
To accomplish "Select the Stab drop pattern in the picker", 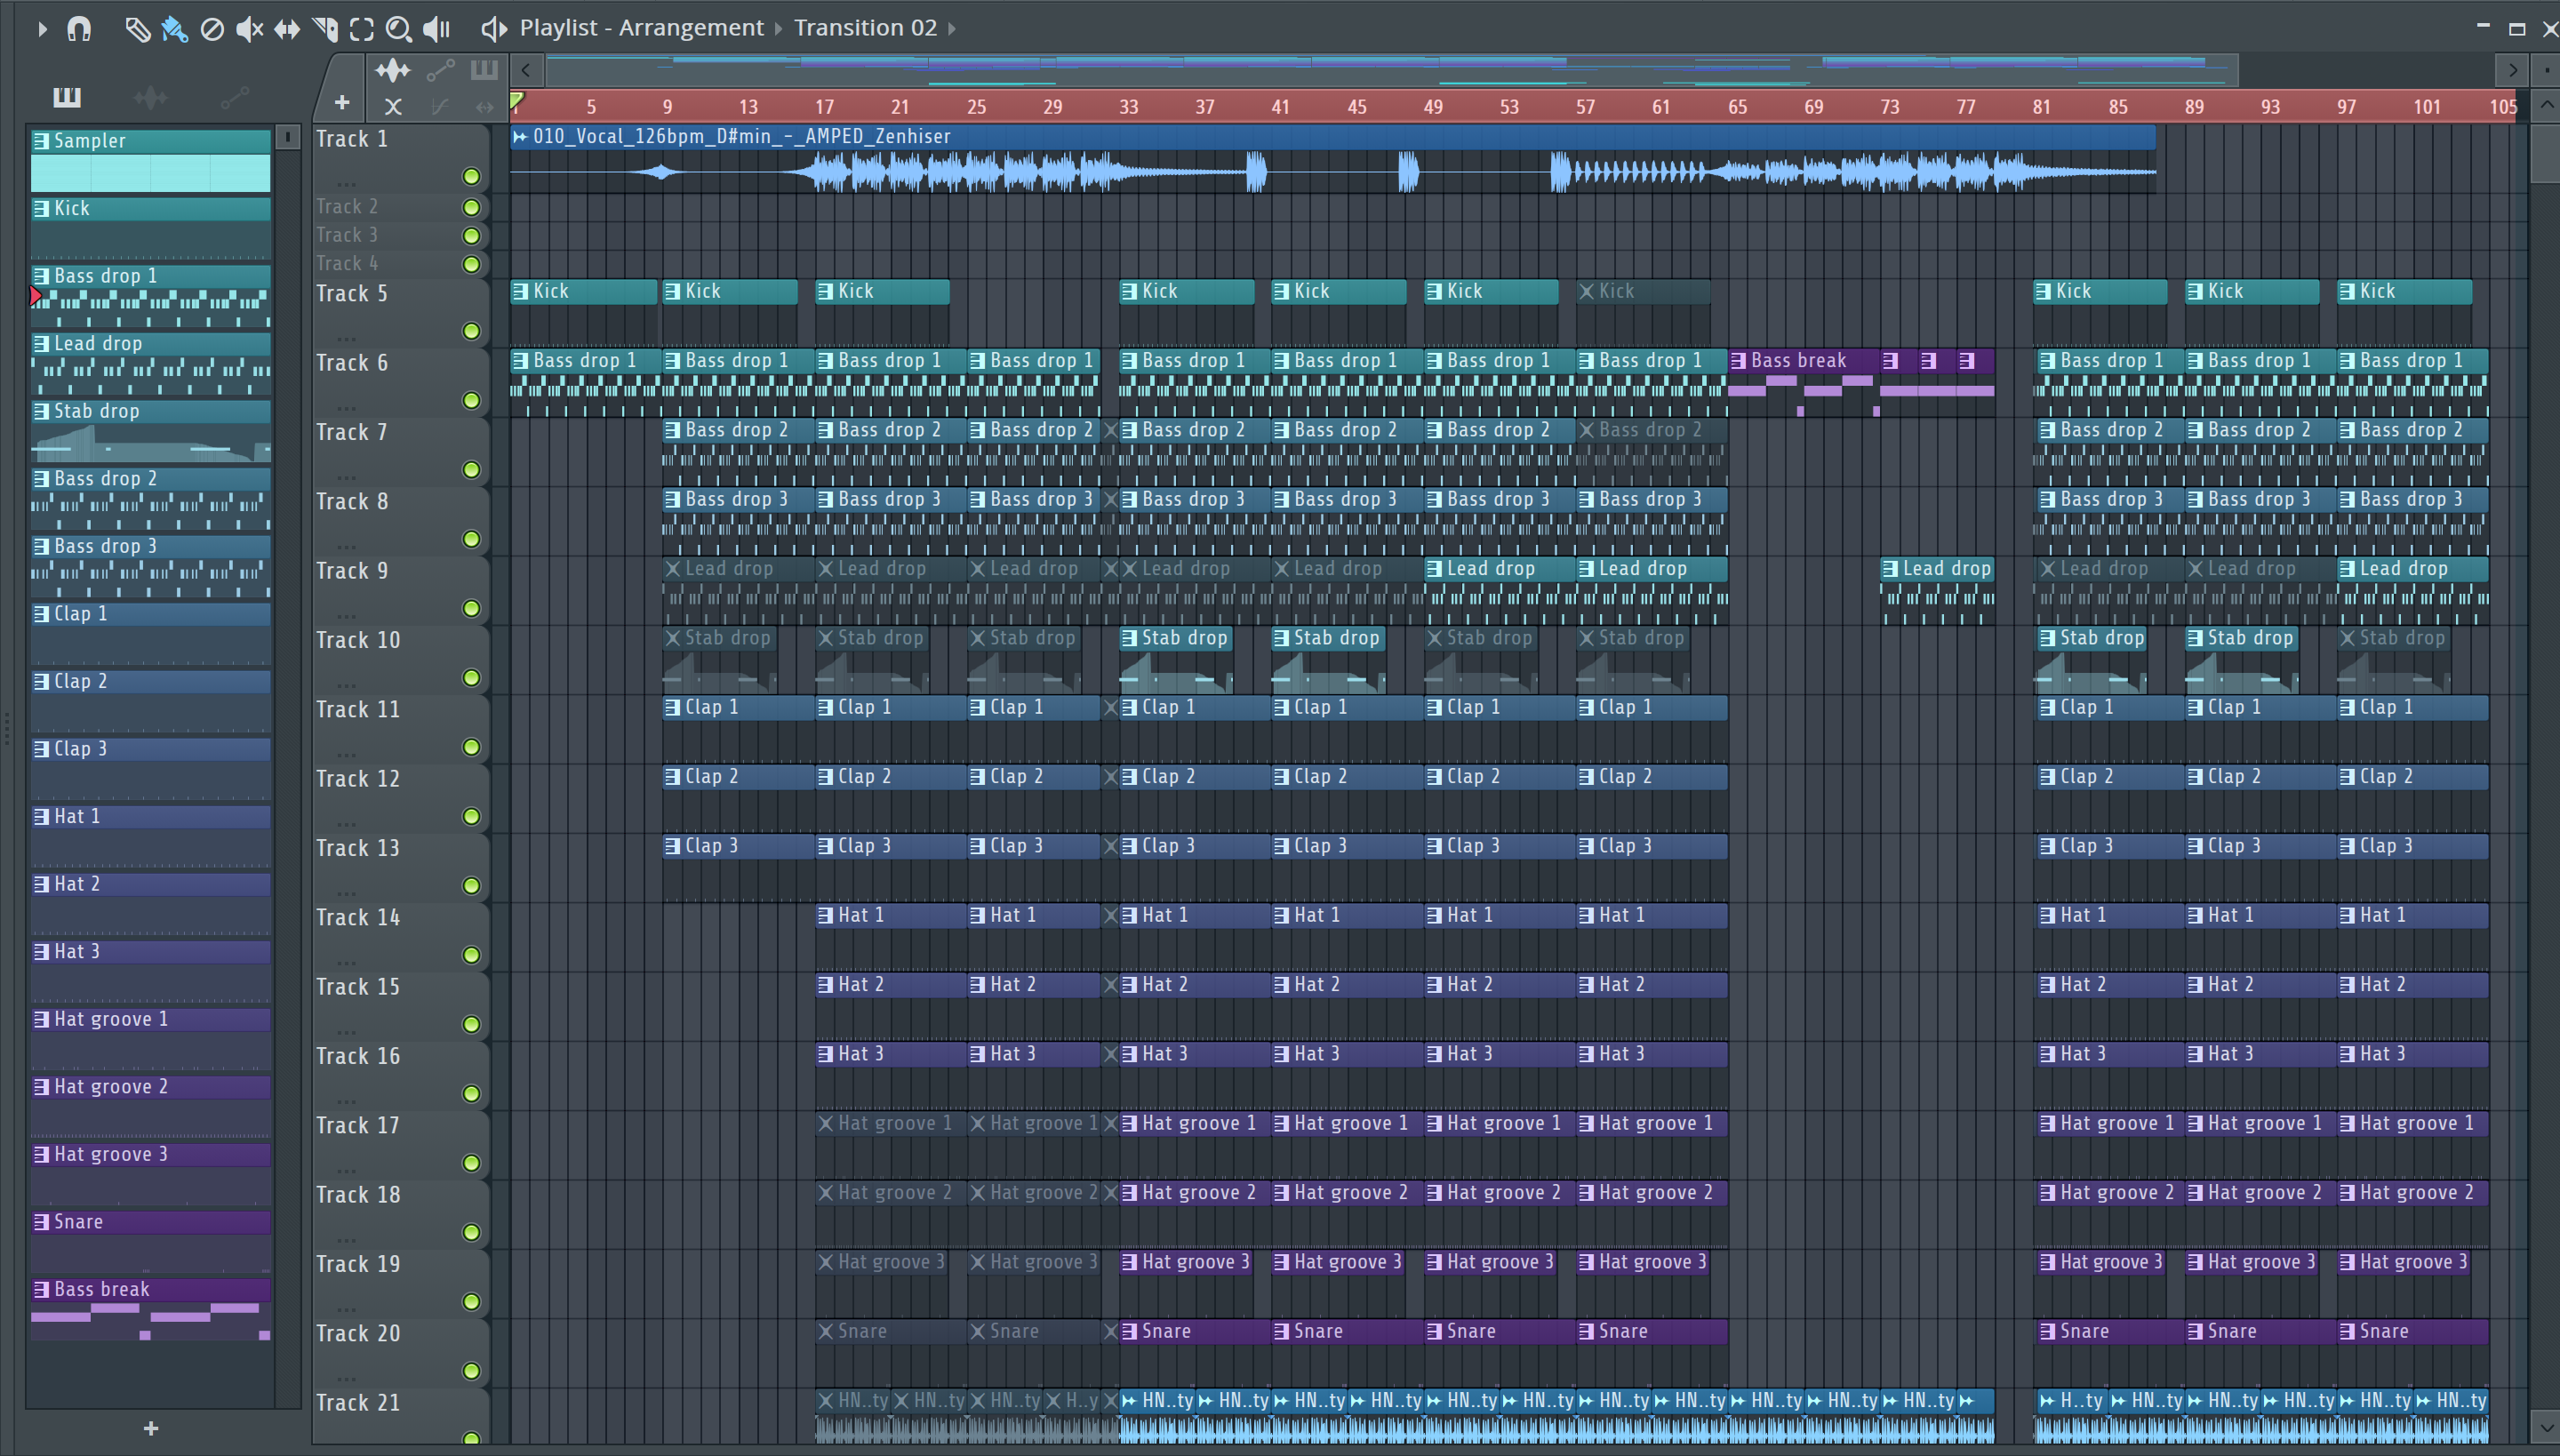I will 150,431.
